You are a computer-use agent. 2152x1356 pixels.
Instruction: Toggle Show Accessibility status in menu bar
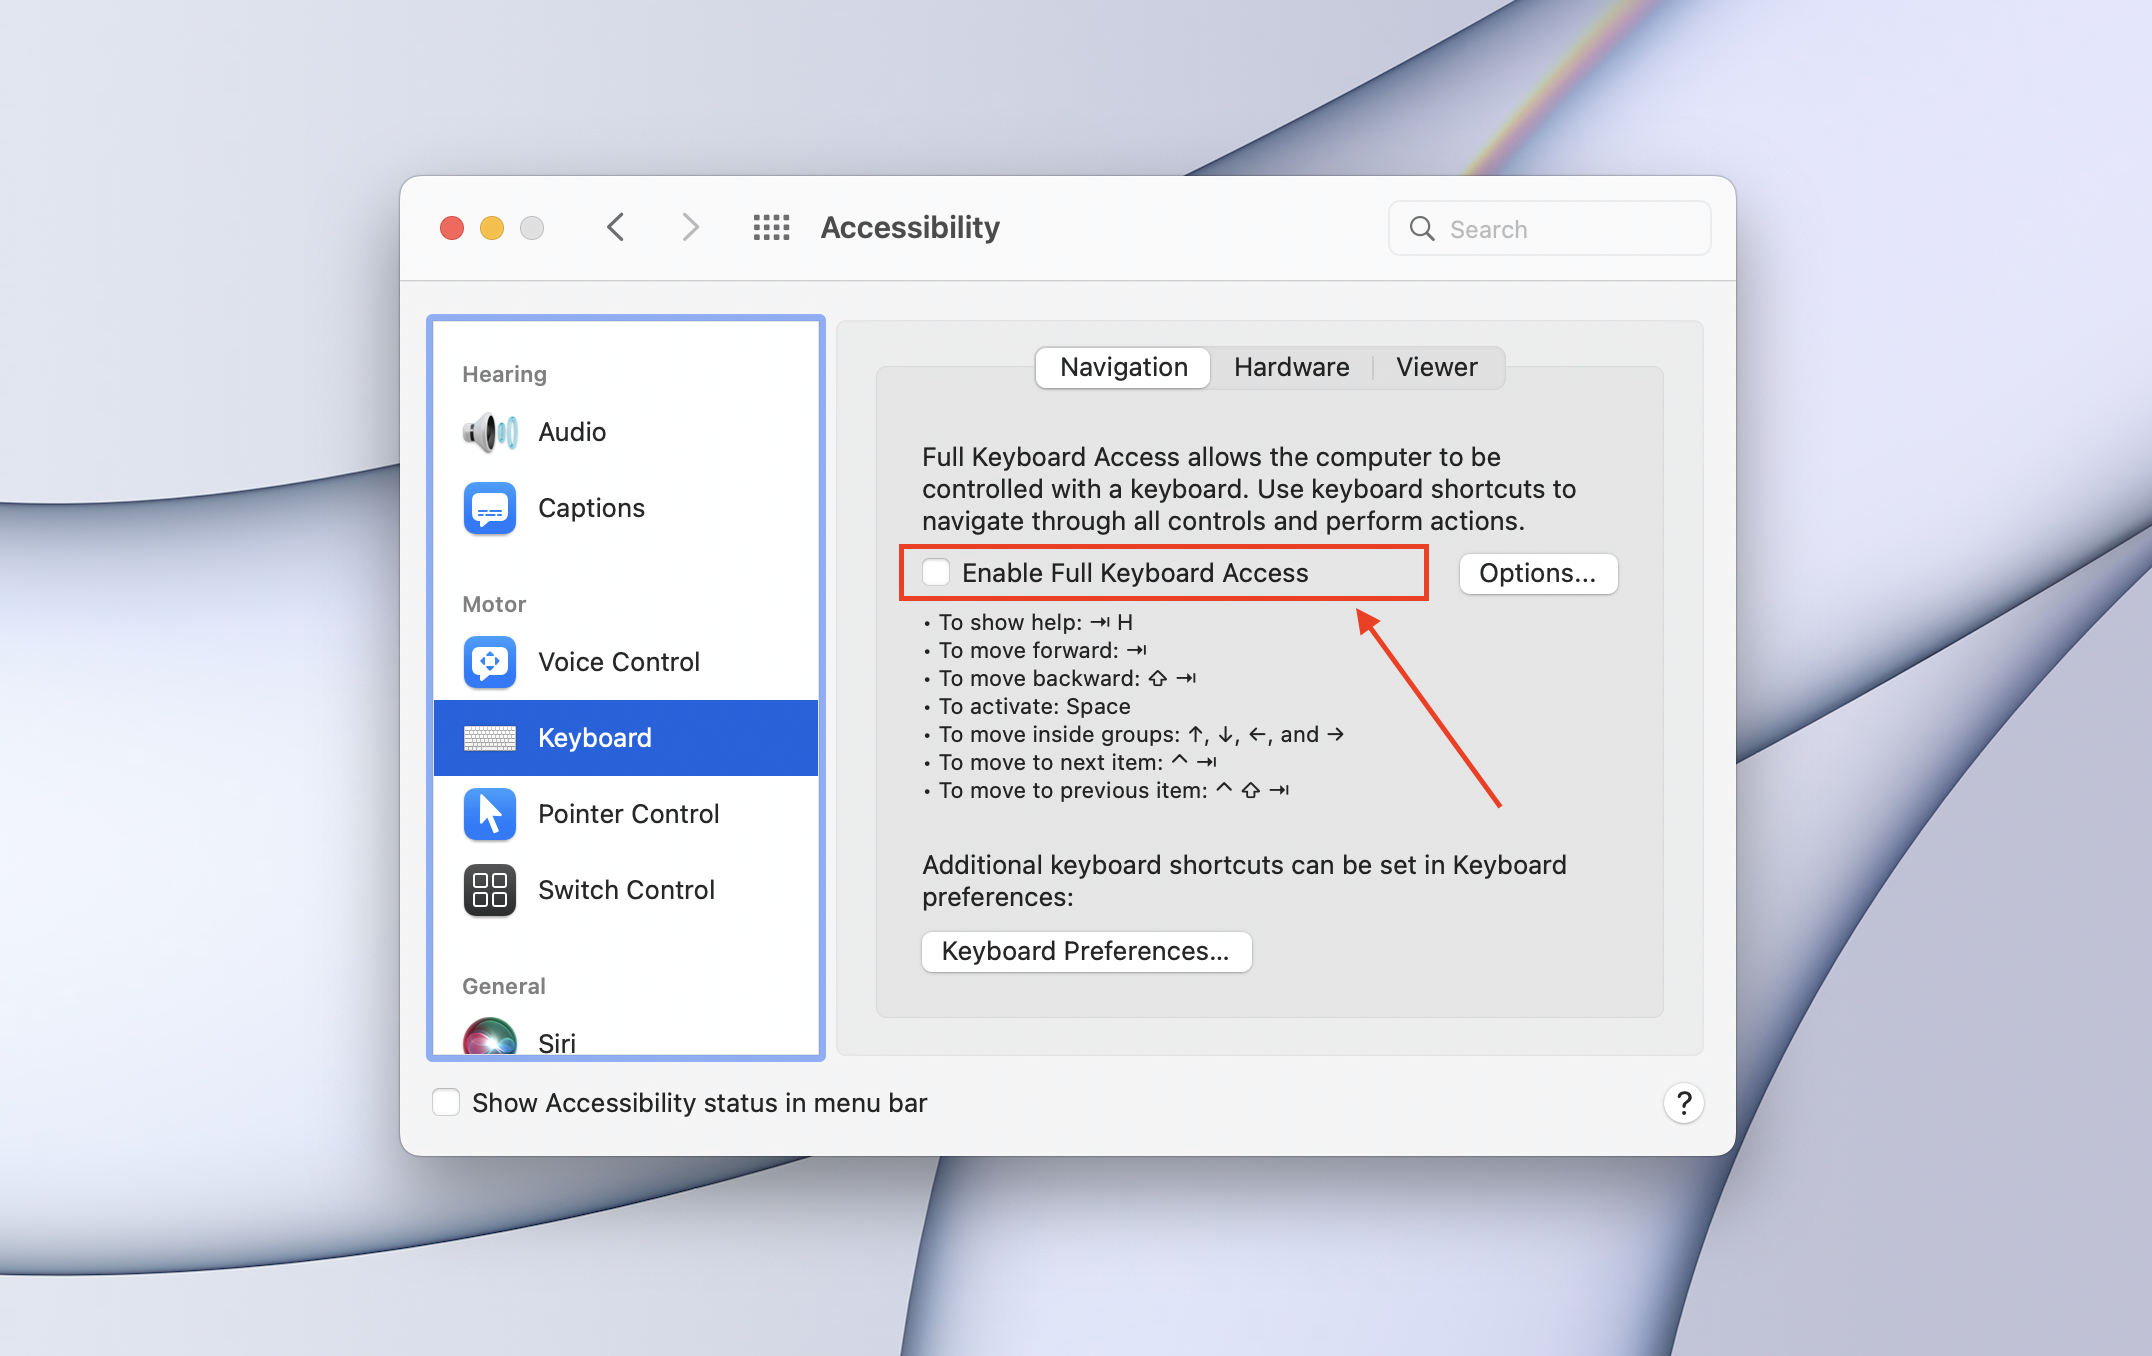446,1103
